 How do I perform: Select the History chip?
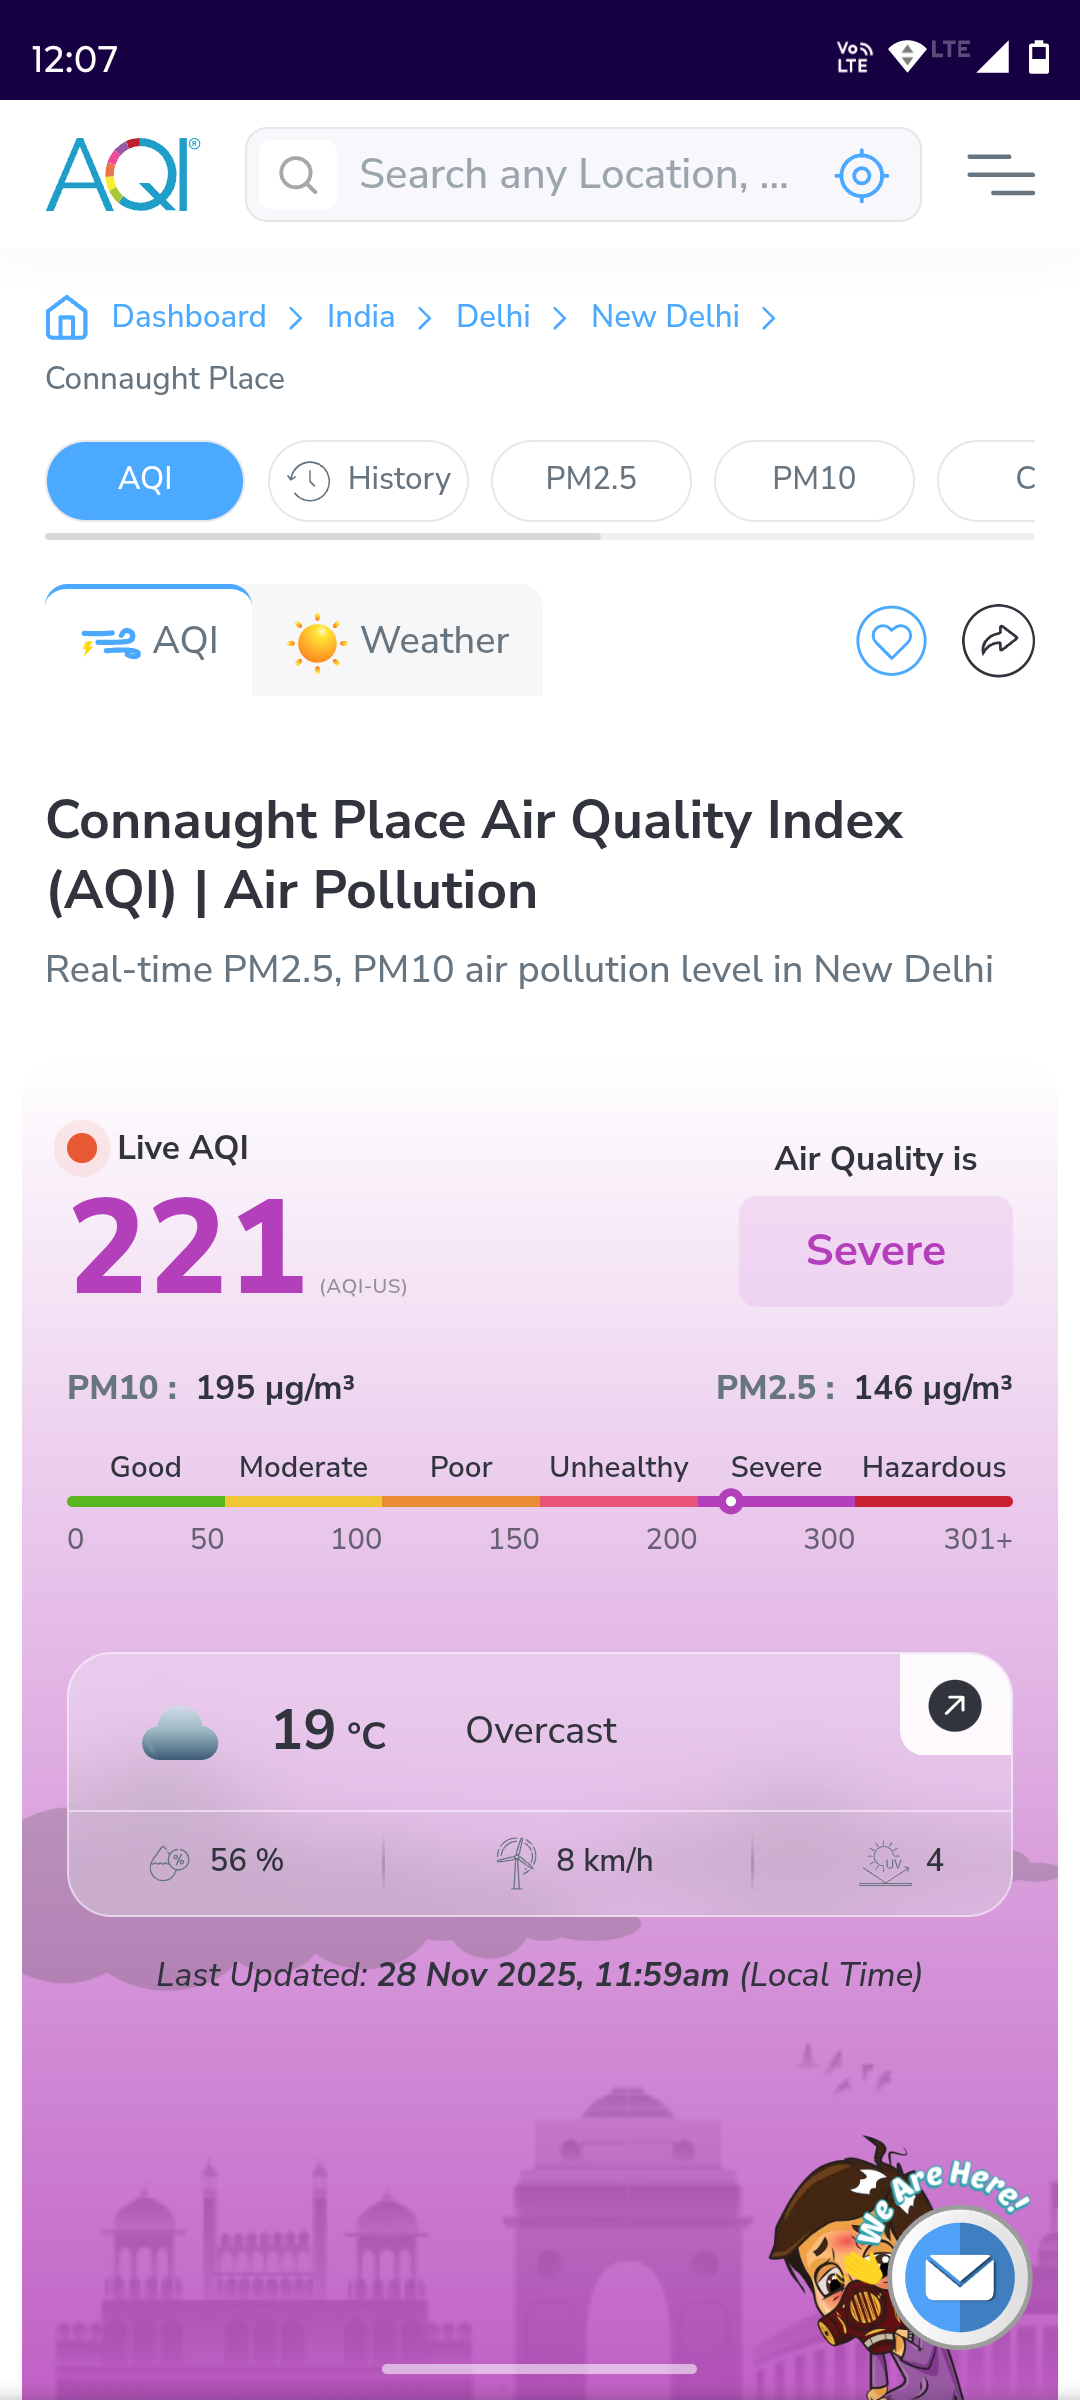pos(368,480)
